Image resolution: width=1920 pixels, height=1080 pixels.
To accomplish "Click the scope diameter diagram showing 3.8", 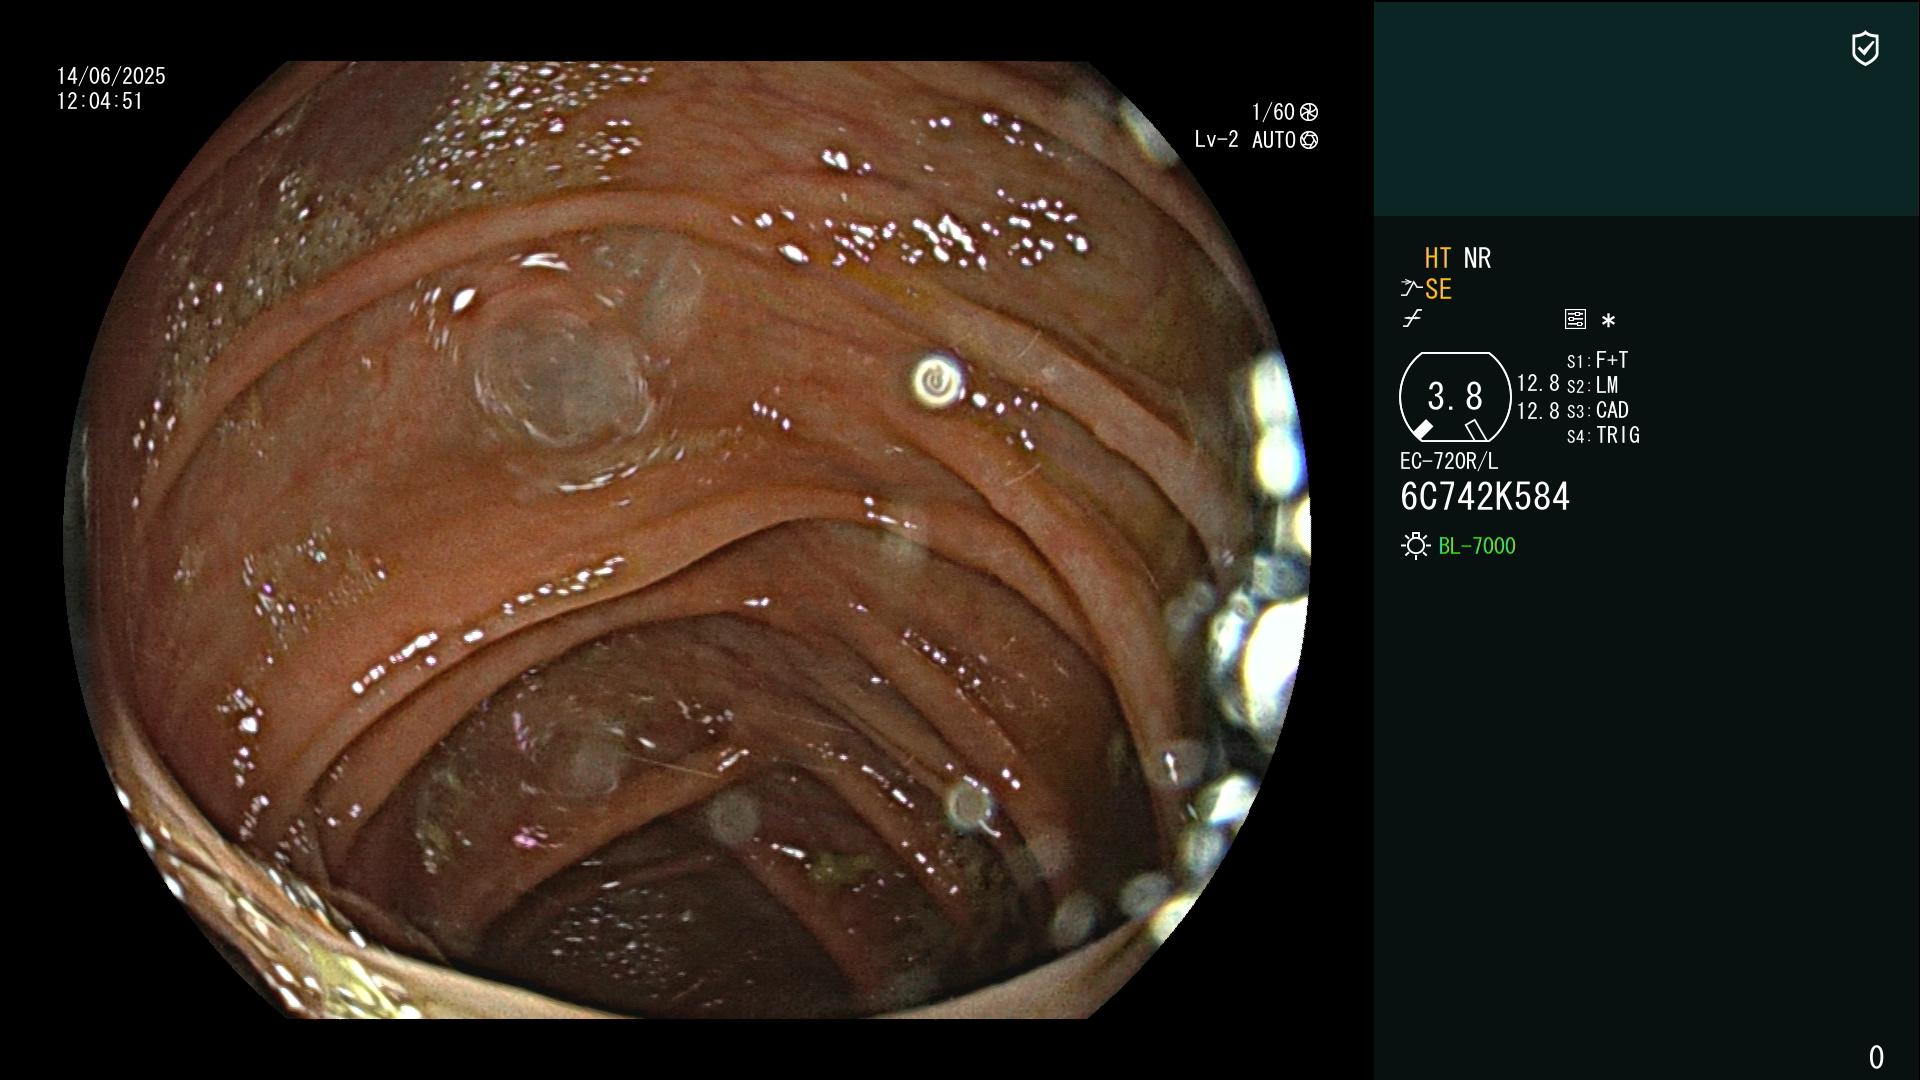I will (x=1454, y=397).
